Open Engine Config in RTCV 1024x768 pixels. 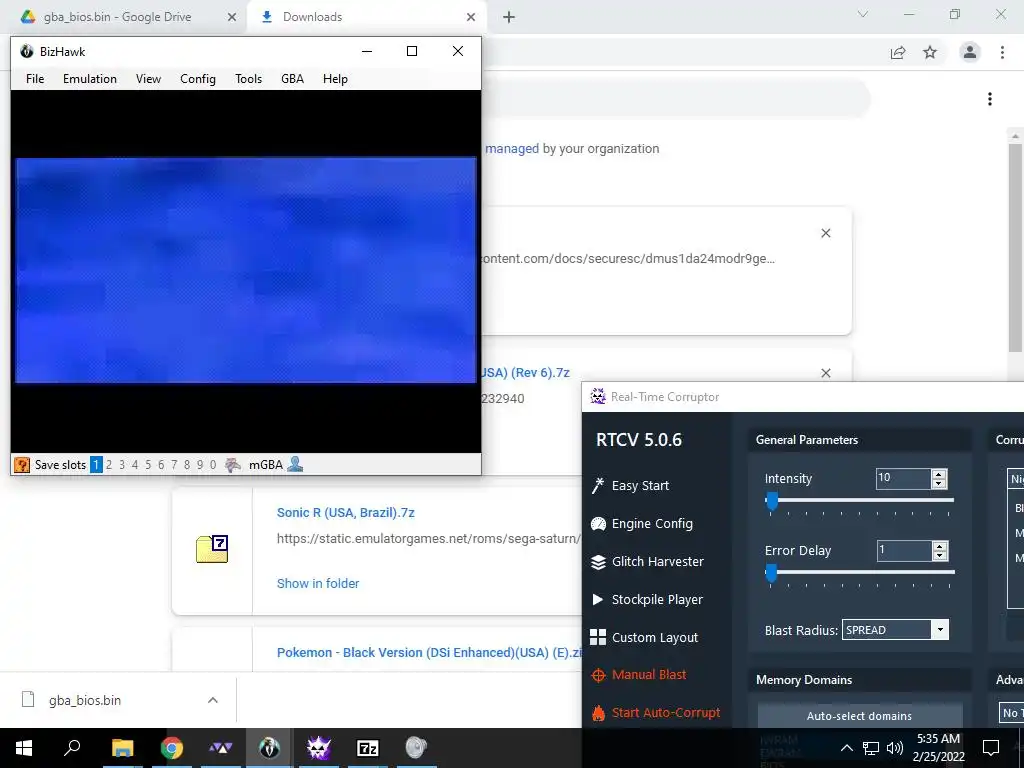pyautogui.click(x=642, y=523)
